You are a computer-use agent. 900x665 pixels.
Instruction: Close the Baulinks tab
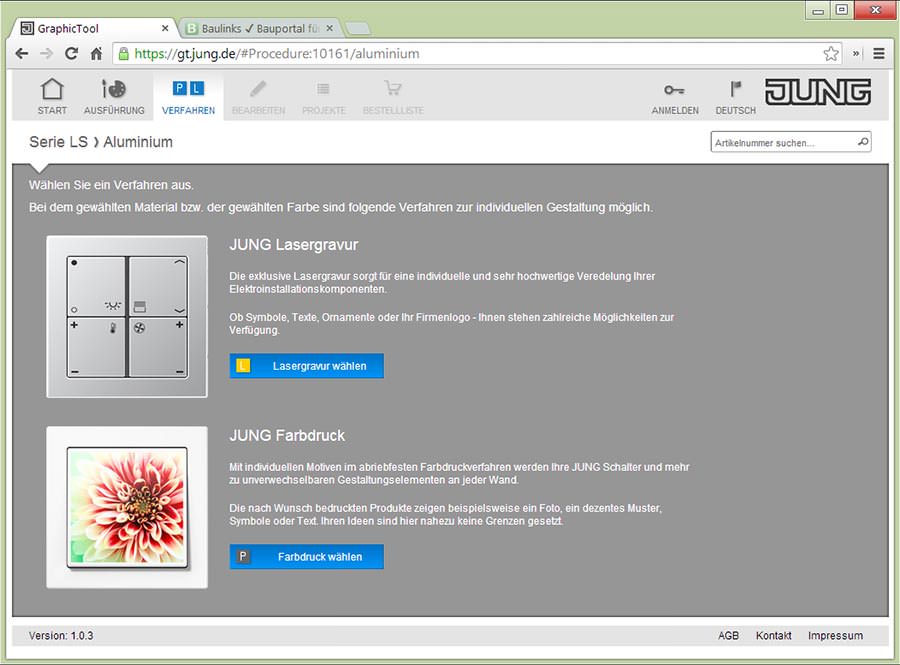(x=329, y=28)
